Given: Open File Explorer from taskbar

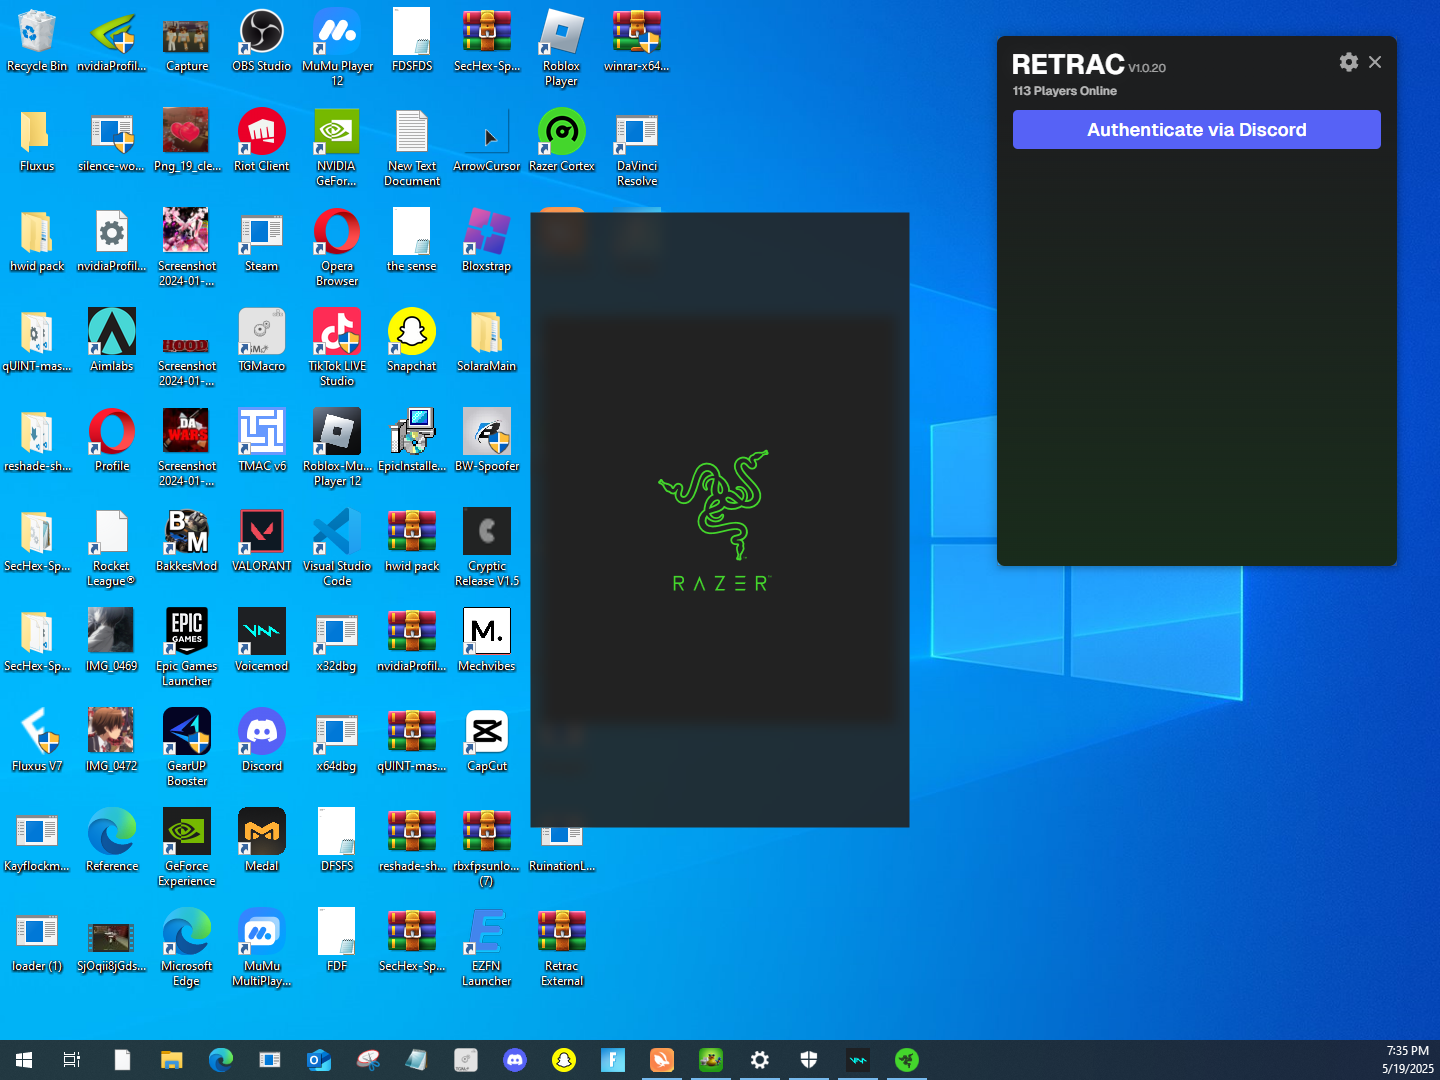Looking at the screenshot, I should tap(172, 1060).
